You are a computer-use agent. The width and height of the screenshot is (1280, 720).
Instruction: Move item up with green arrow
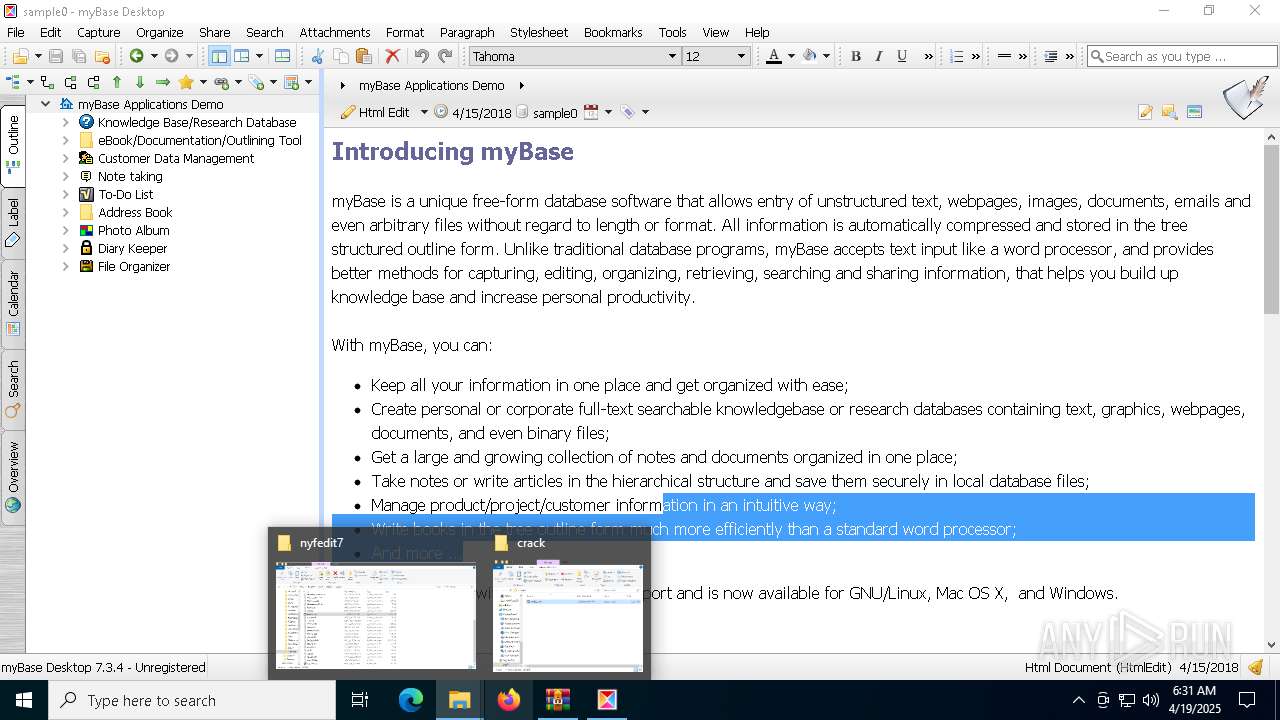pyautogui.click(x=117, y=82)
